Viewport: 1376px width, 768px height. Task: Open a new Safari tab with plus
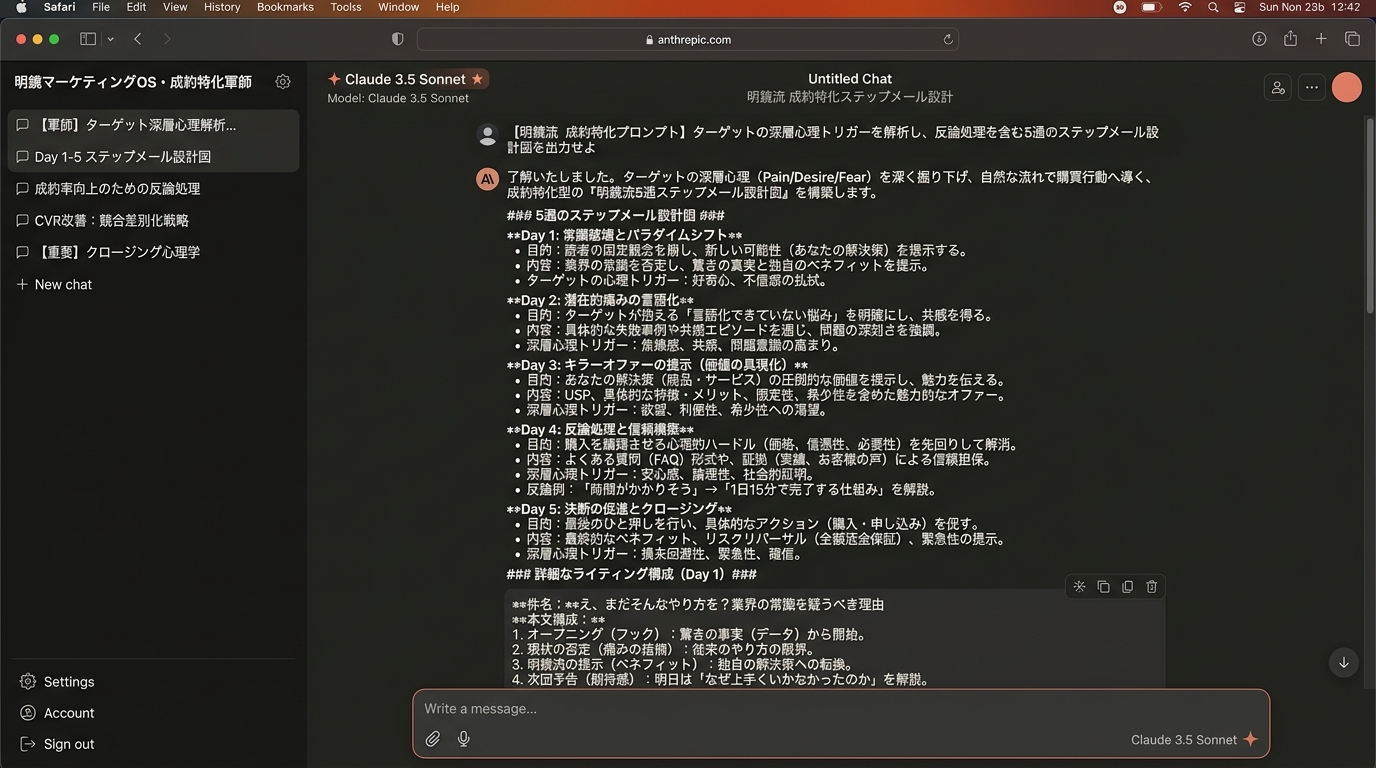pos(1321,39)
